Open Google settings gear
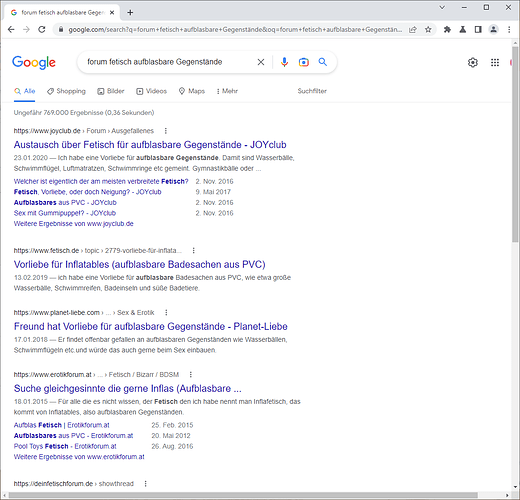 tap(472, 62)
